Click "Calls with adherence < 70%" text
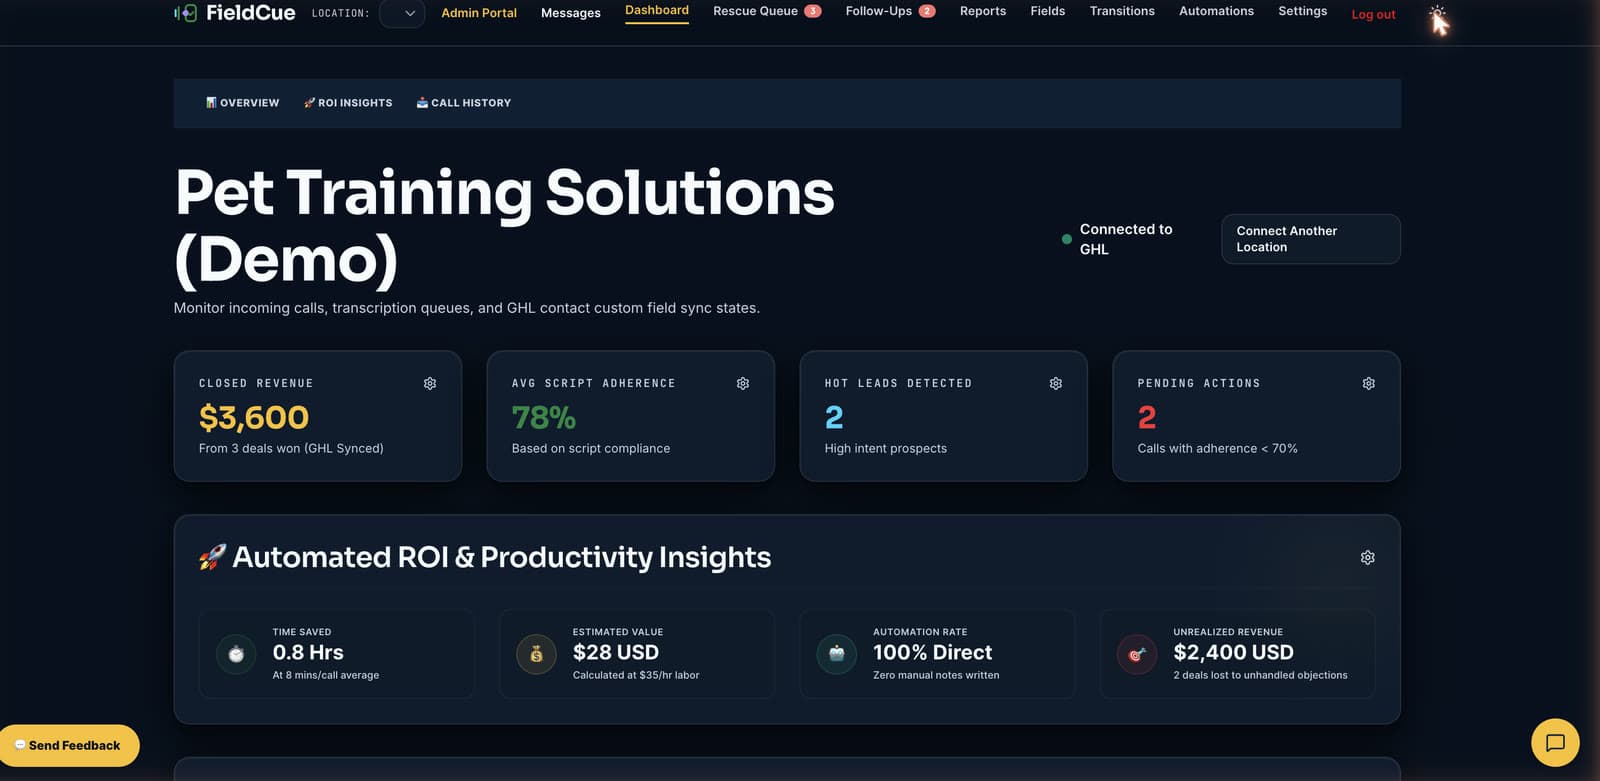This screenshot has width=1600, height=781. (1218, 449)
